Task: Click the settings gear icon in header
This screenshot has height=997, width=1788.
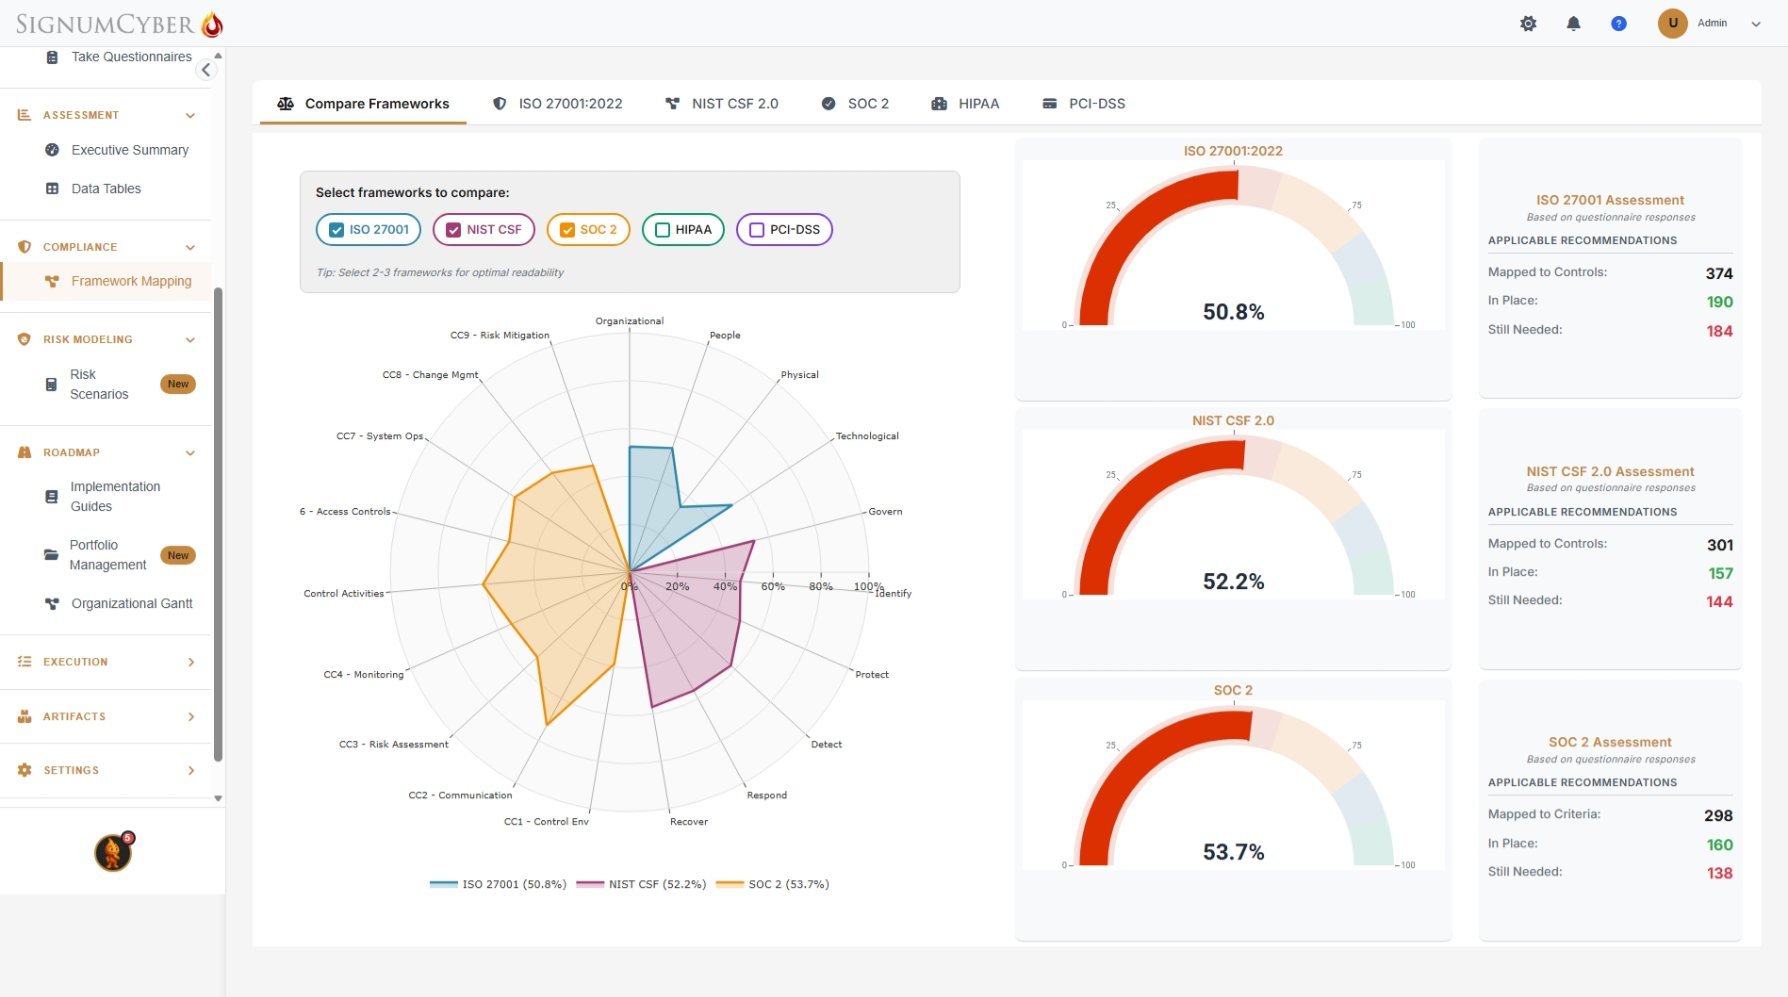Action: tap(1528, 23)
